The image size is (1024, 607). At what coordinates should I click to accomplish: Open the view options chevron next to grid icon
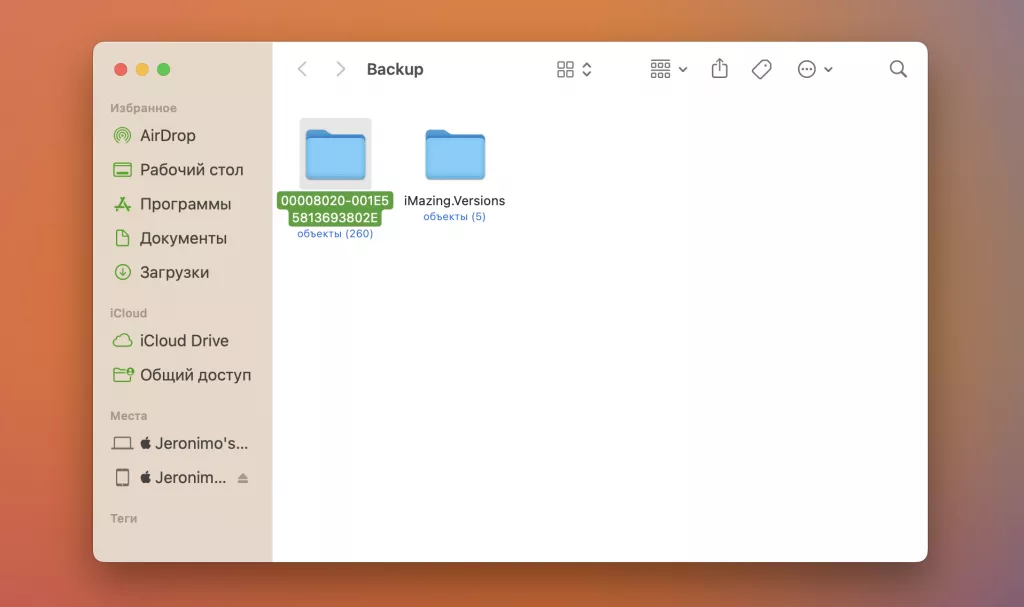click(x=585, y=69)
